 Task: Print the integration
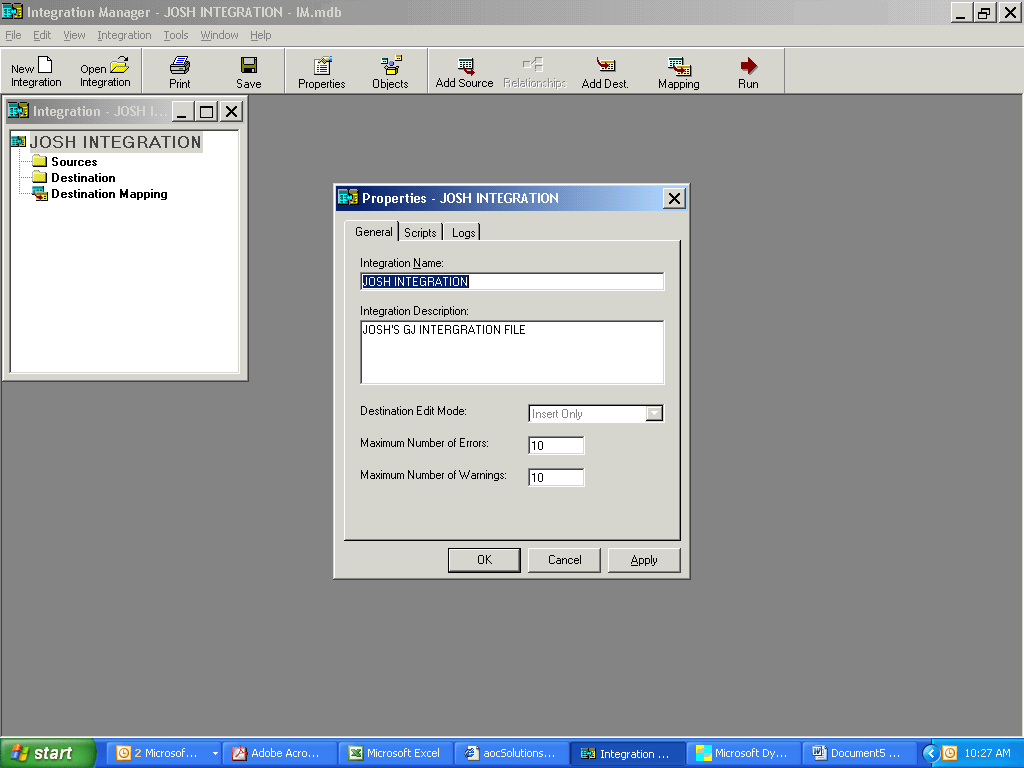click(180, 70)
